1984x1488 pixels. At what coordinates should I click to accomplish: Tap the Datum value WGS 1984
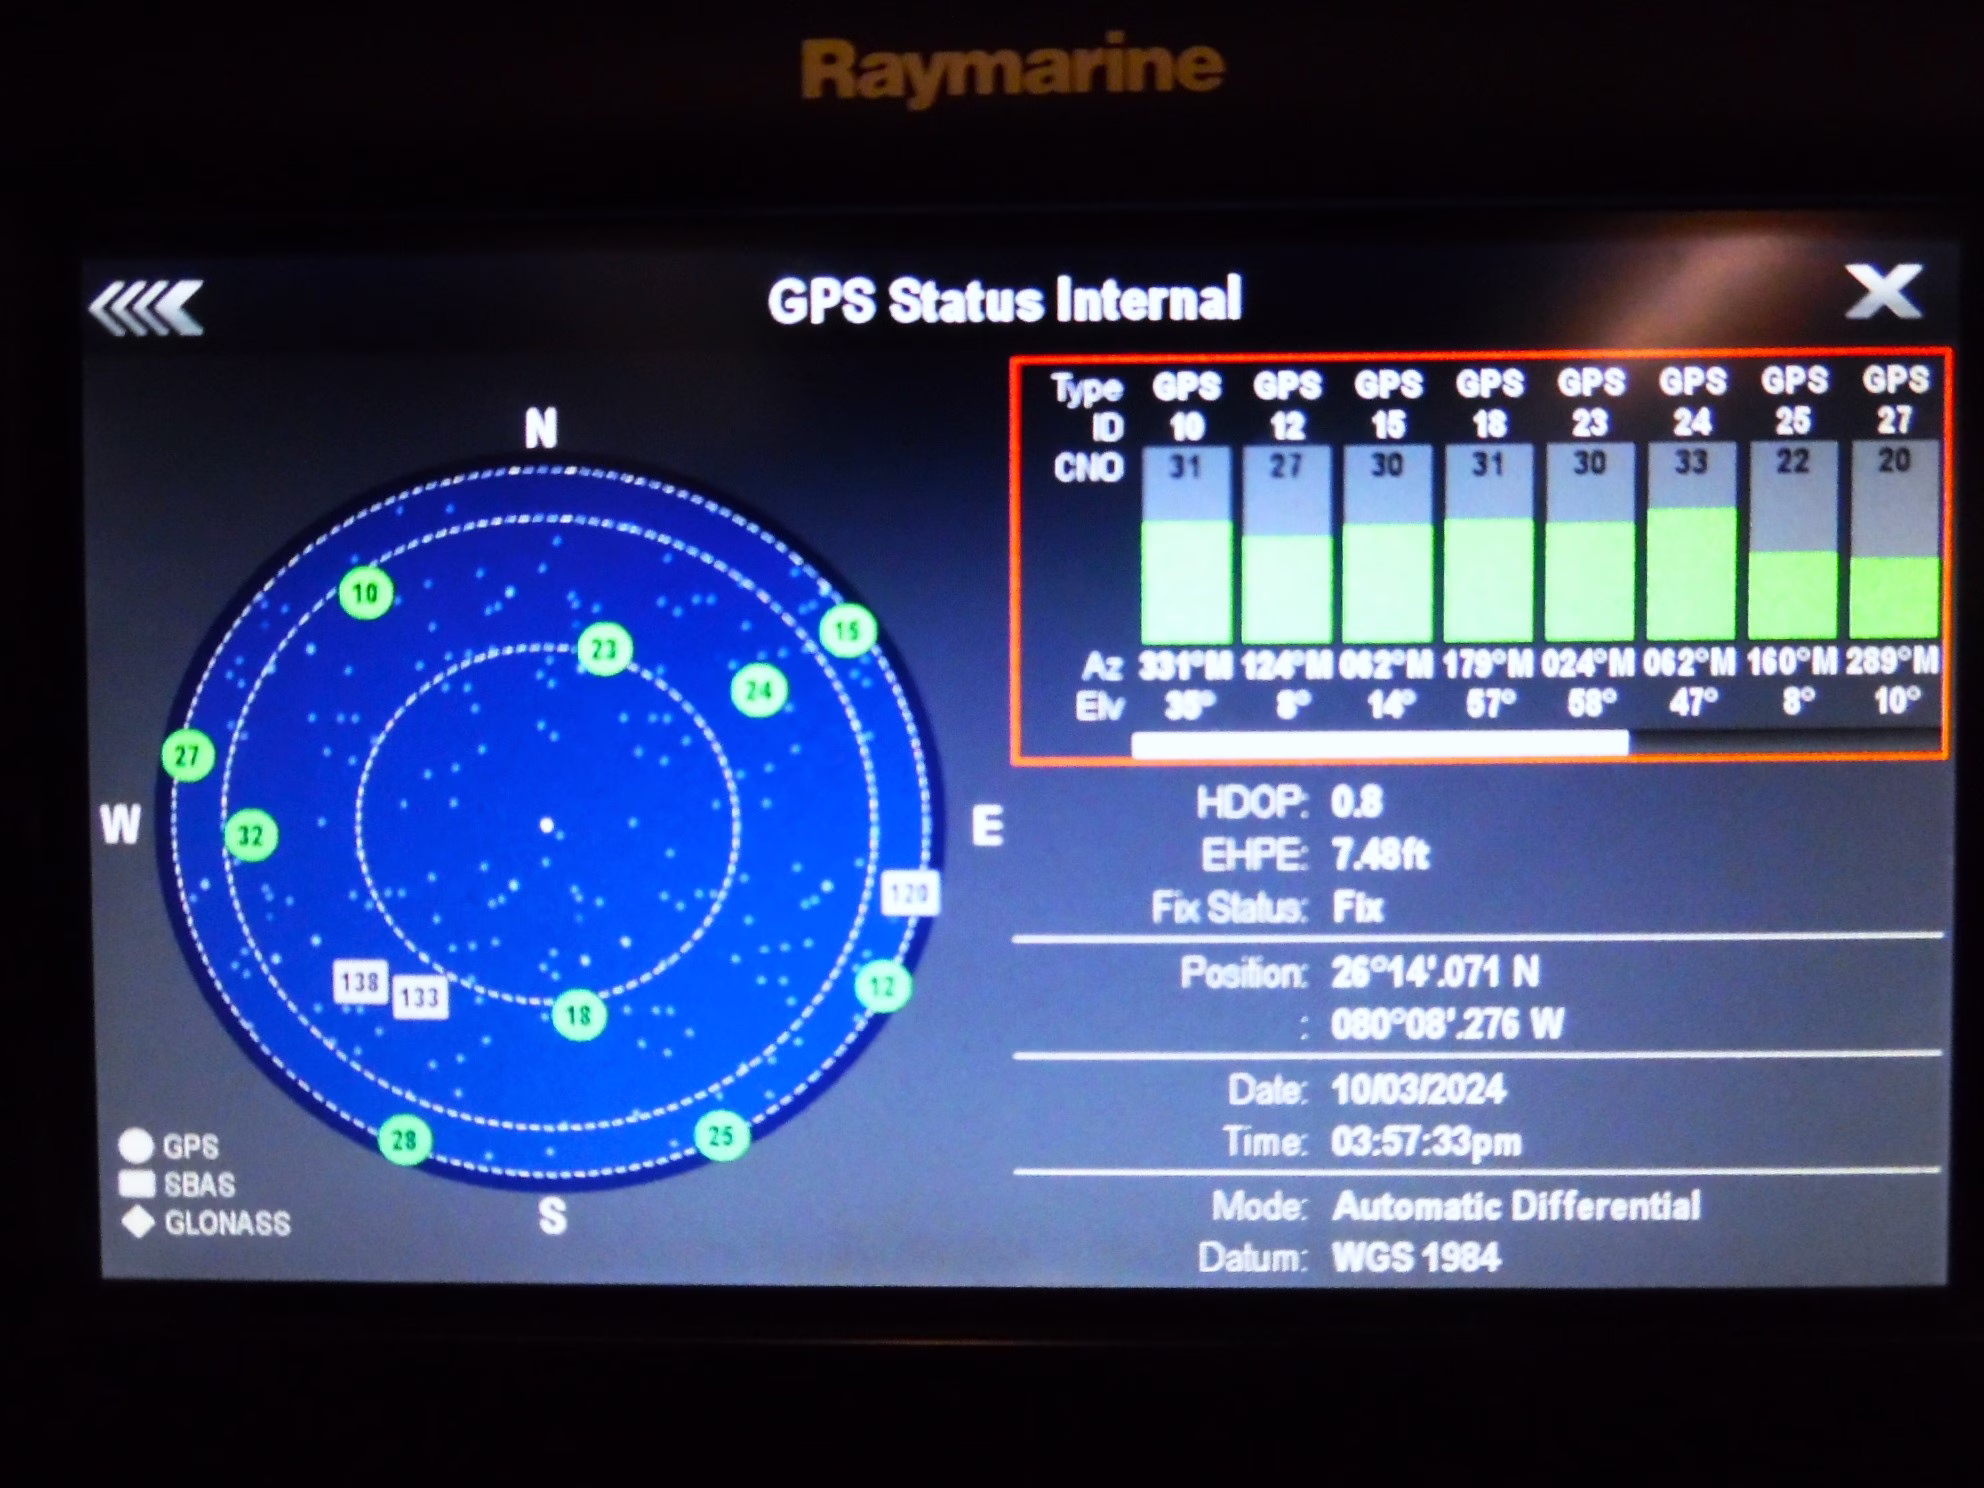tap(1417, 1257)
